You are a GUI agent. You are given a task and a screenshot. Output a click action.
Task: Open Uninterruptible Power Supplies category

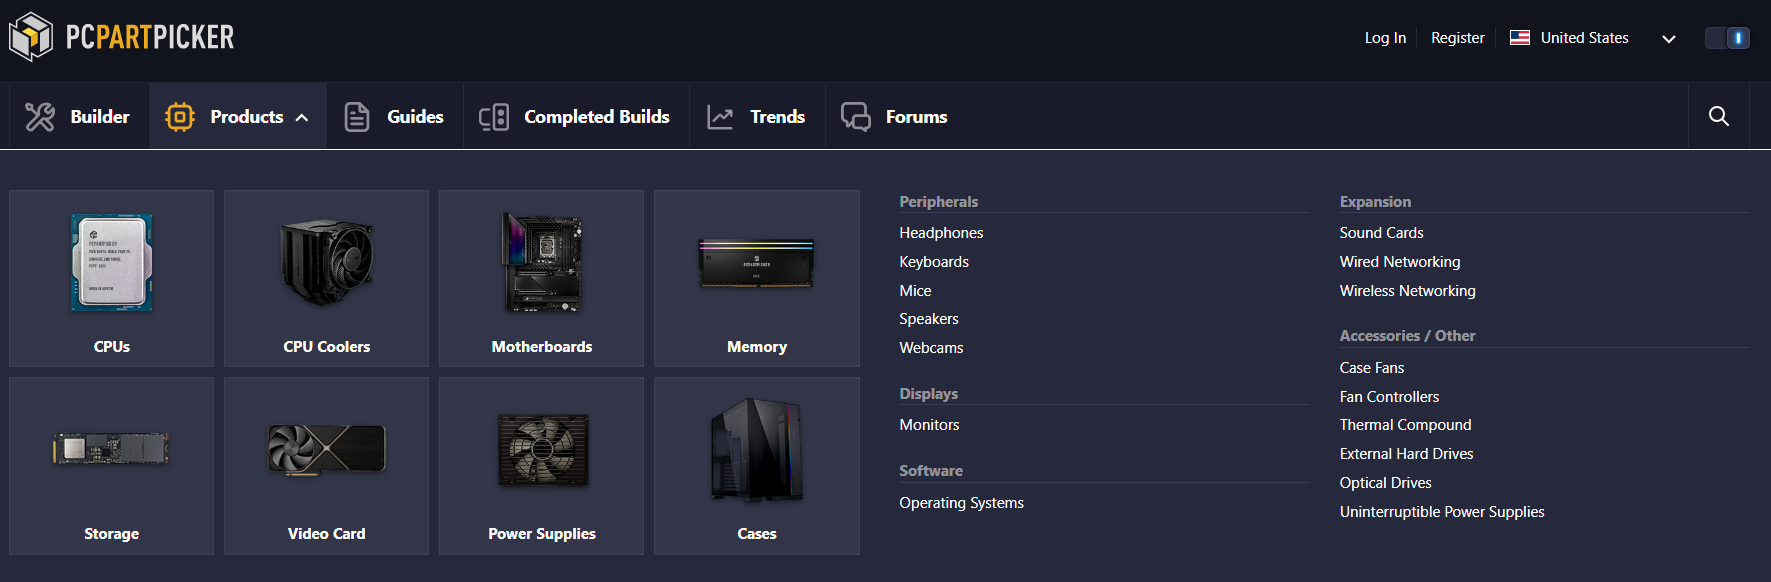[1442, 512]
